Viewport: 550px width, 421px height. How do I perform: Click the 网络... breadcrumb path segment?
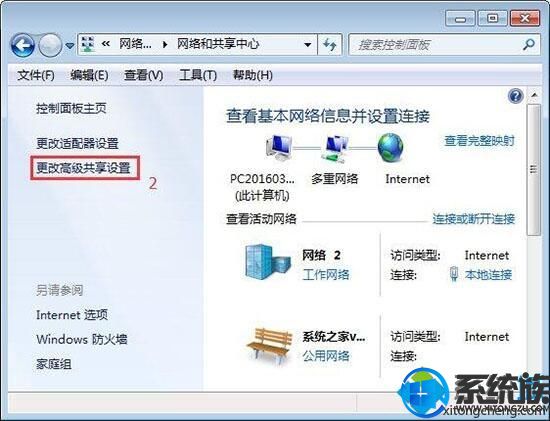point(135,44)
